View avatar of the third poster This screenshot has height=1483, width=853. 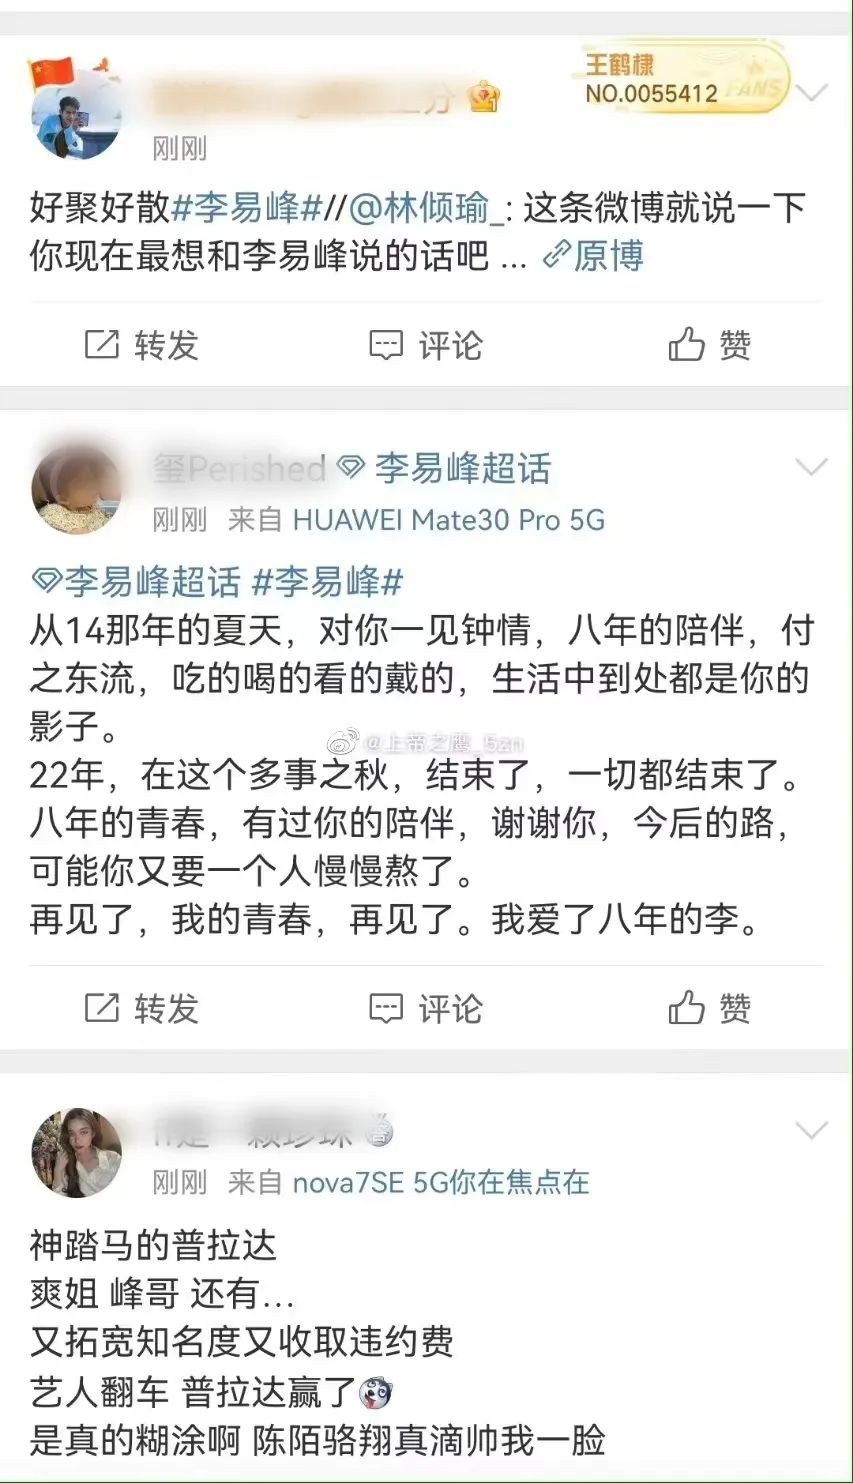76,1152
